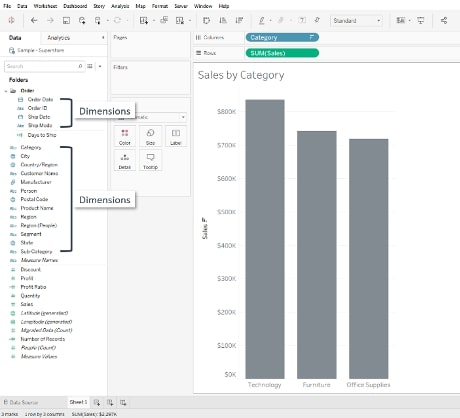460x418 pixels.
Task: Click the Tableau logo start page icon
Action: [x=11, y=20]
